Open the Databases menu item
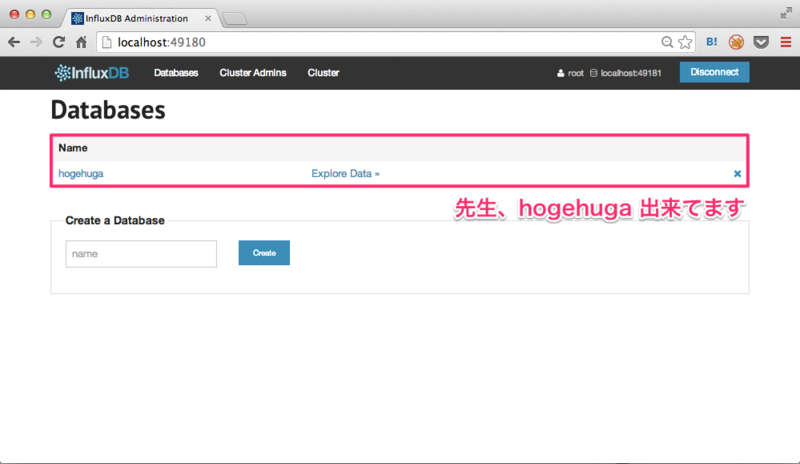The image size is (800, 464). [x=176, y=73]
